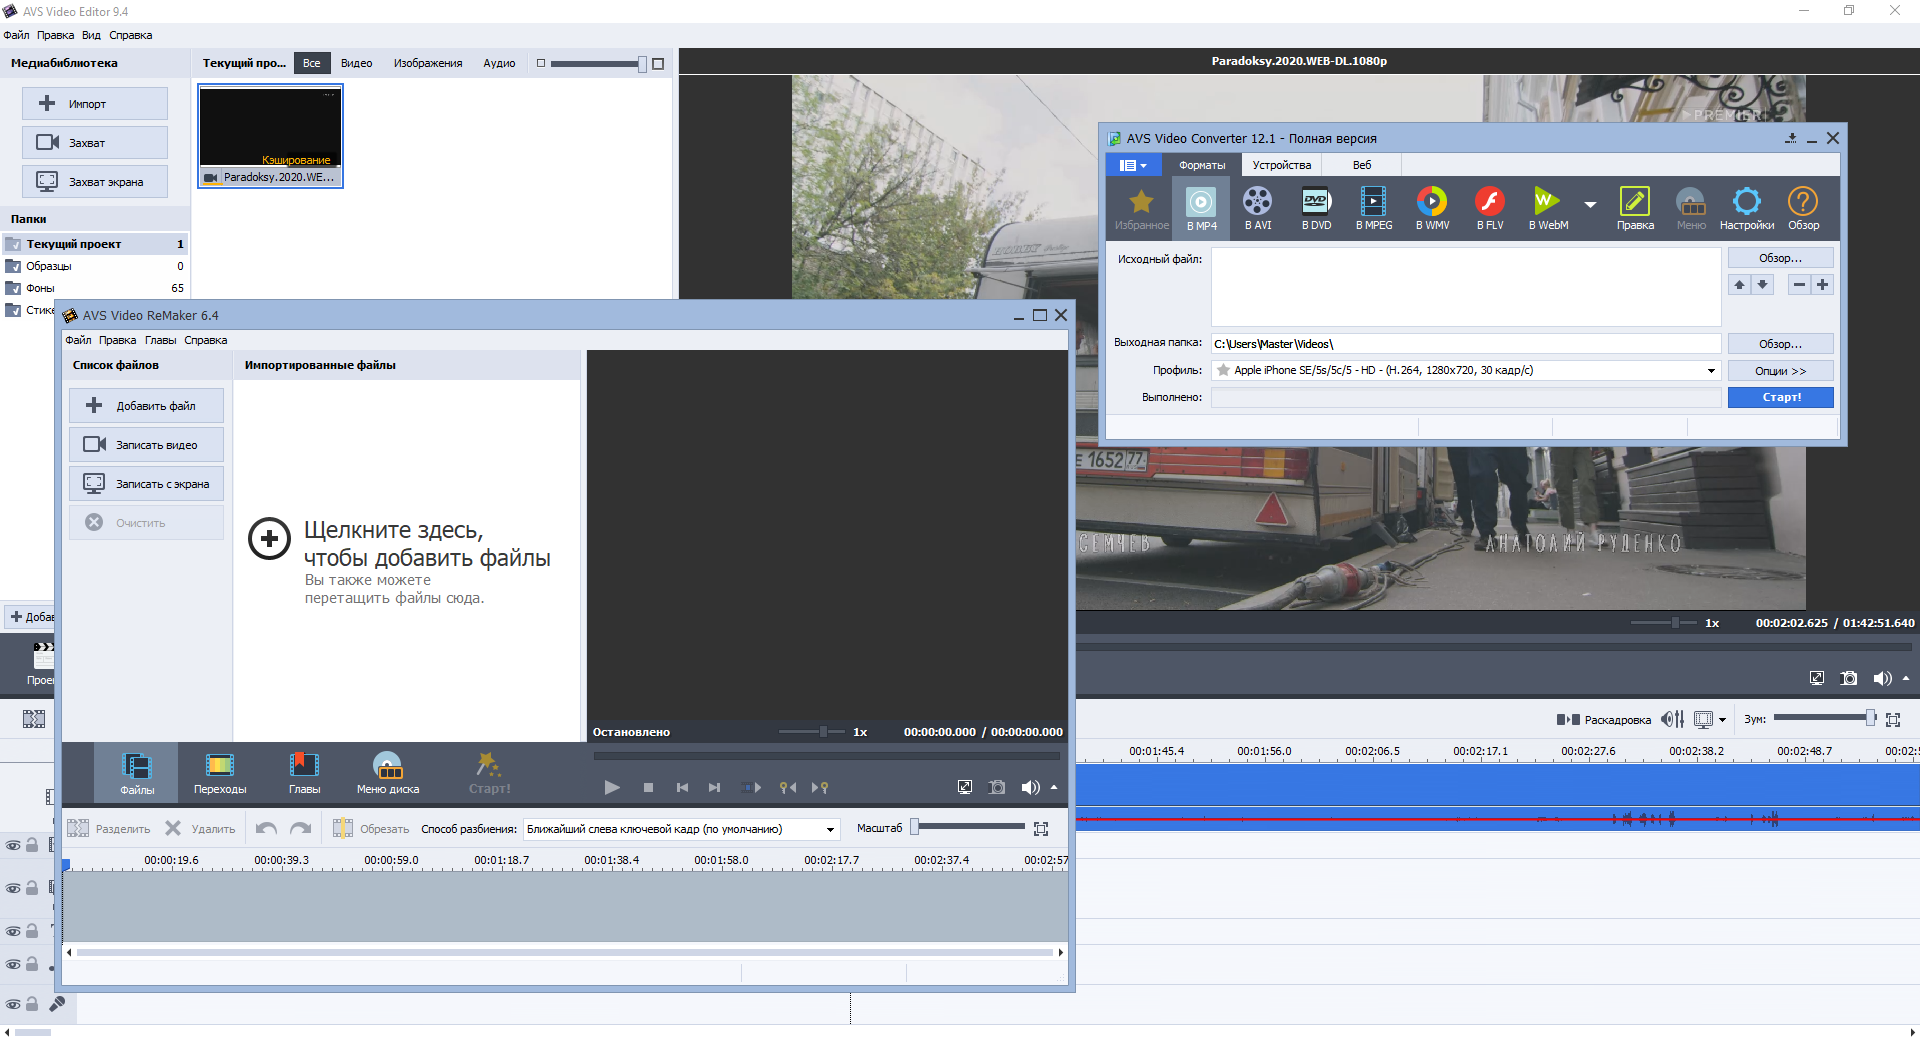
Task: Open the Файлы section in ReMaker
Action: point(137,773)
